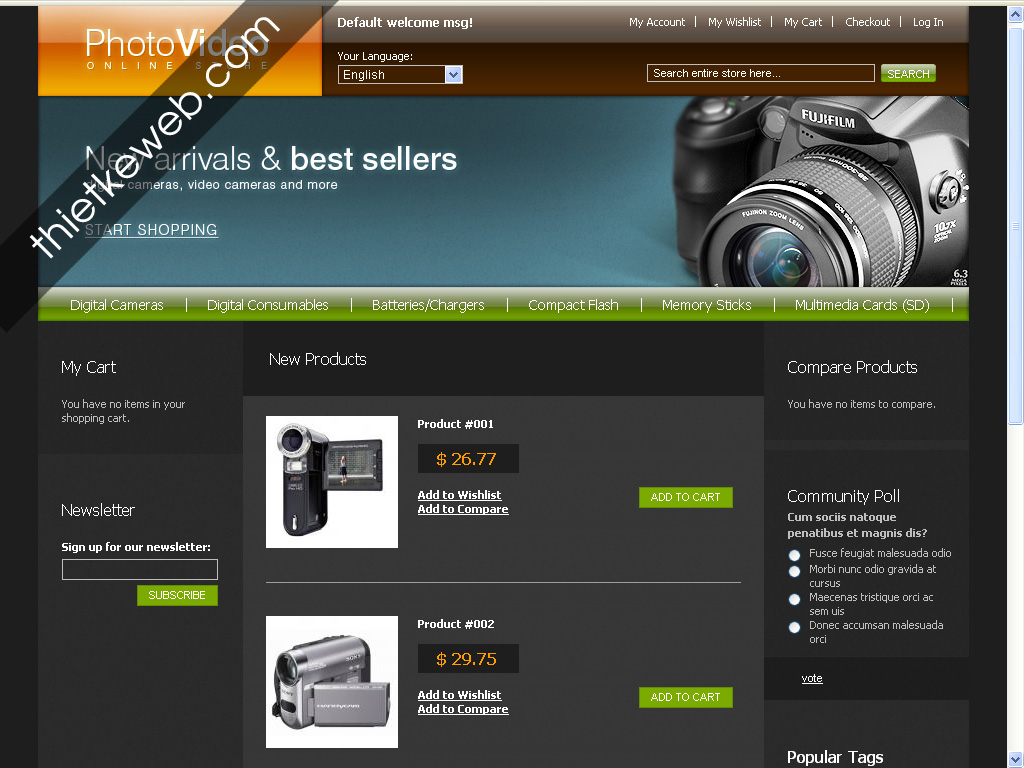The width and height of the screenshot is (1024, 768).
Task: Open the Checkout link
Action: pyautogui.click(x=867, y=22)
